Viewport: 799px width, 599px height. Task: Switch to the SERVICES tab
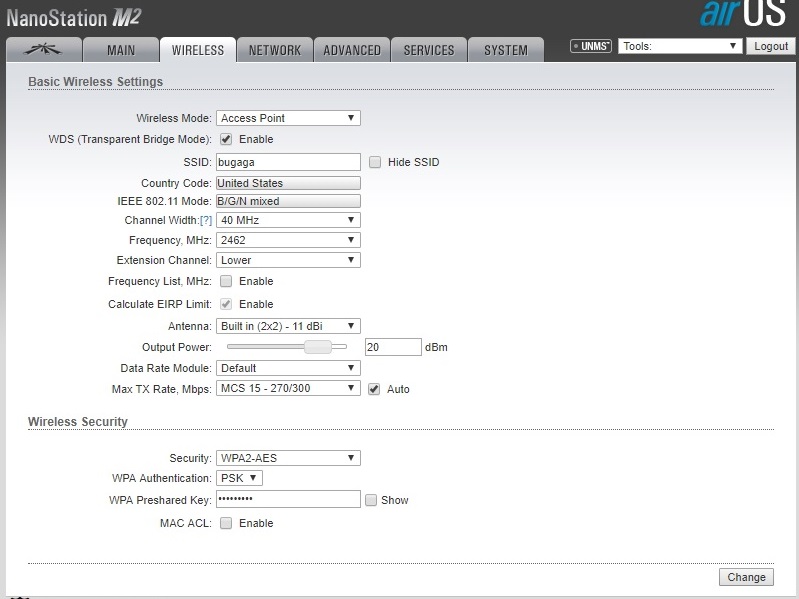[x=429, y=49]
